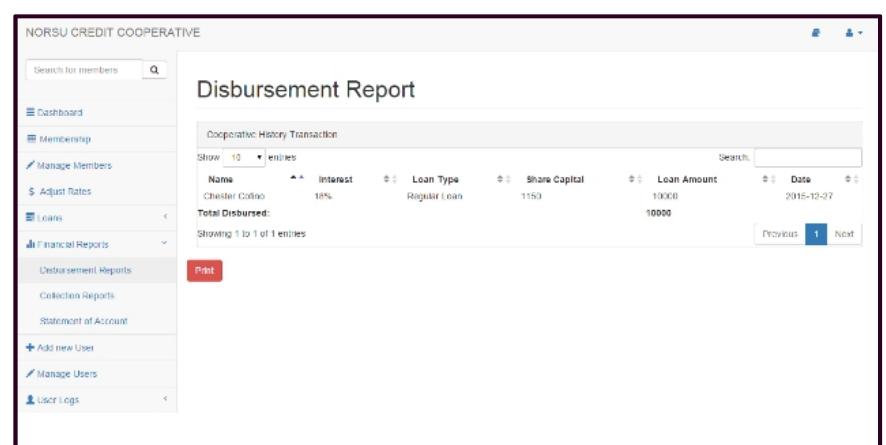
Task: Click the NORSU CREDIT COOPERATIVE brand link
Action: point(112,33)
